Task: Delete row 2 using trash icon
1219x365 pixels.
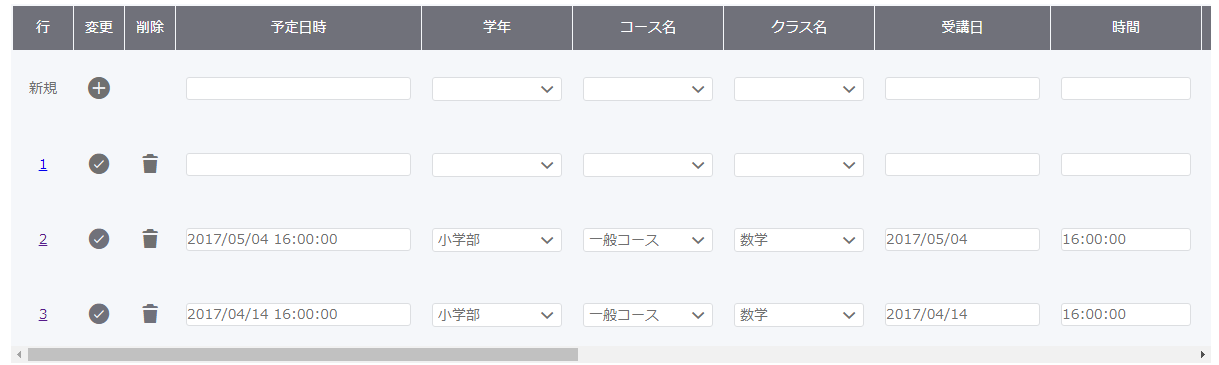Action: (150, 239)
